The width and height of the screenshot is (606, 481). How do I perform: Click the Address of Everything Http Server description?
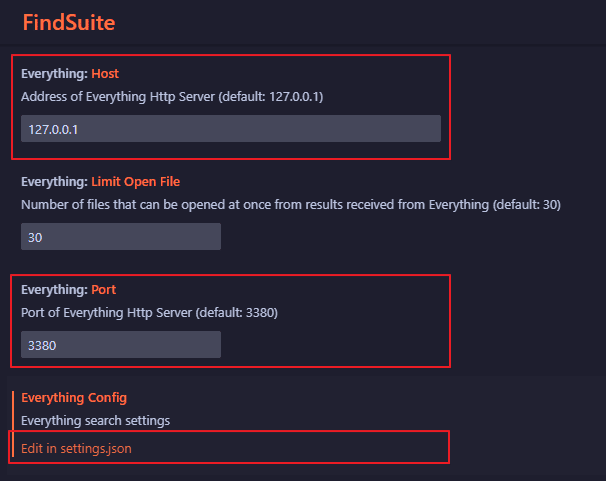172,97
